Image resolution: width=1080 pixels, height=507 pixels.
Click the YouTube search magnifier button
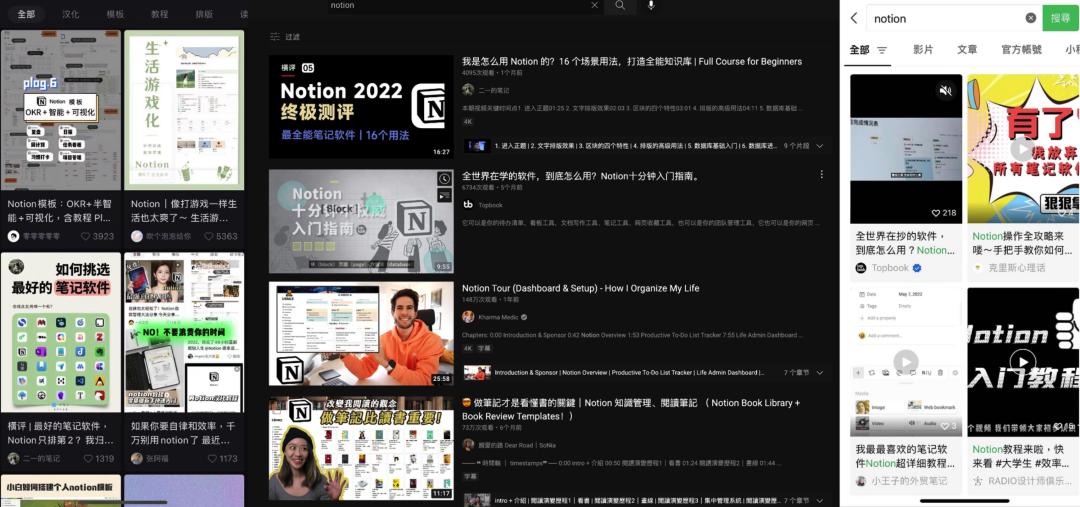(621, 6)
